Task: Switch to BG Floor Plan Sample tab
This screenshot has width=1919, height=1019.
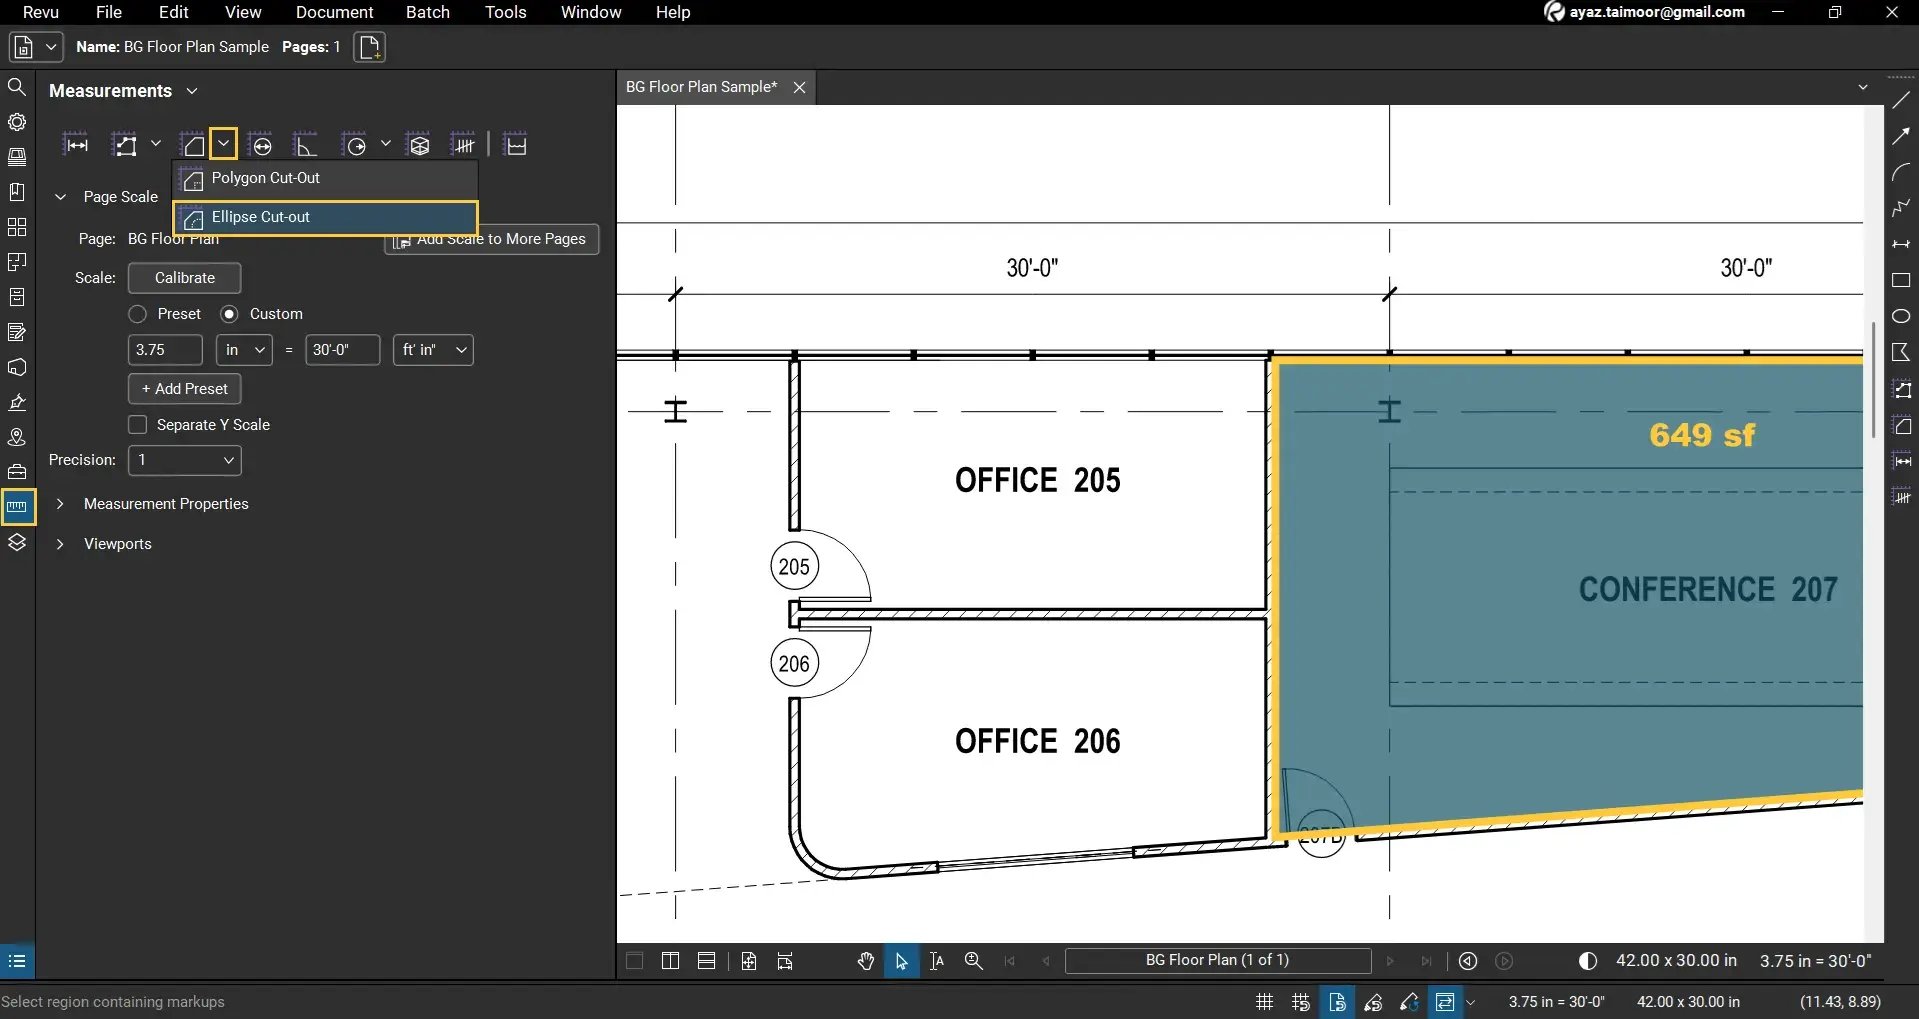Action: [701, 87]
